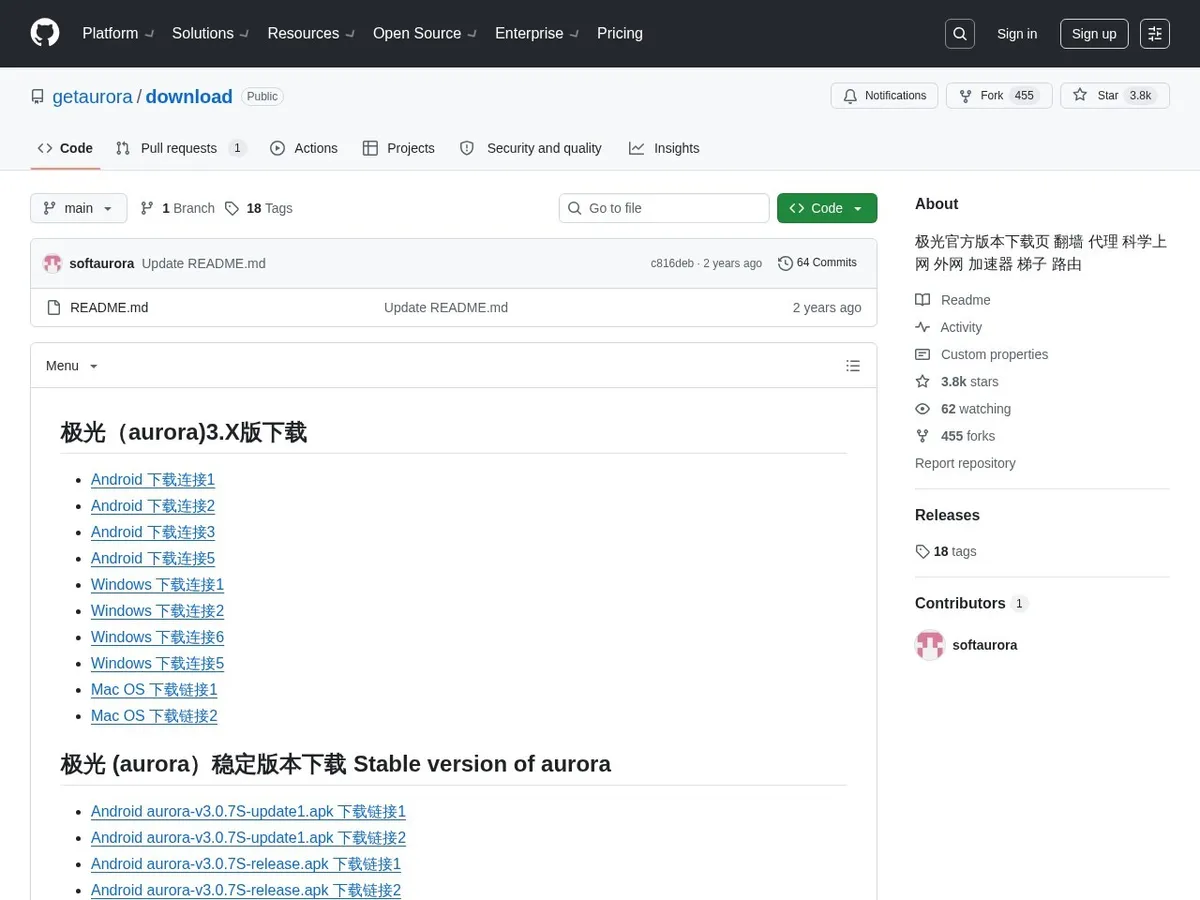The width and height of the screenshot is (1200, 900).
Task: Click the 18 tags link under Releases
Action: click(x=946, y=551)
